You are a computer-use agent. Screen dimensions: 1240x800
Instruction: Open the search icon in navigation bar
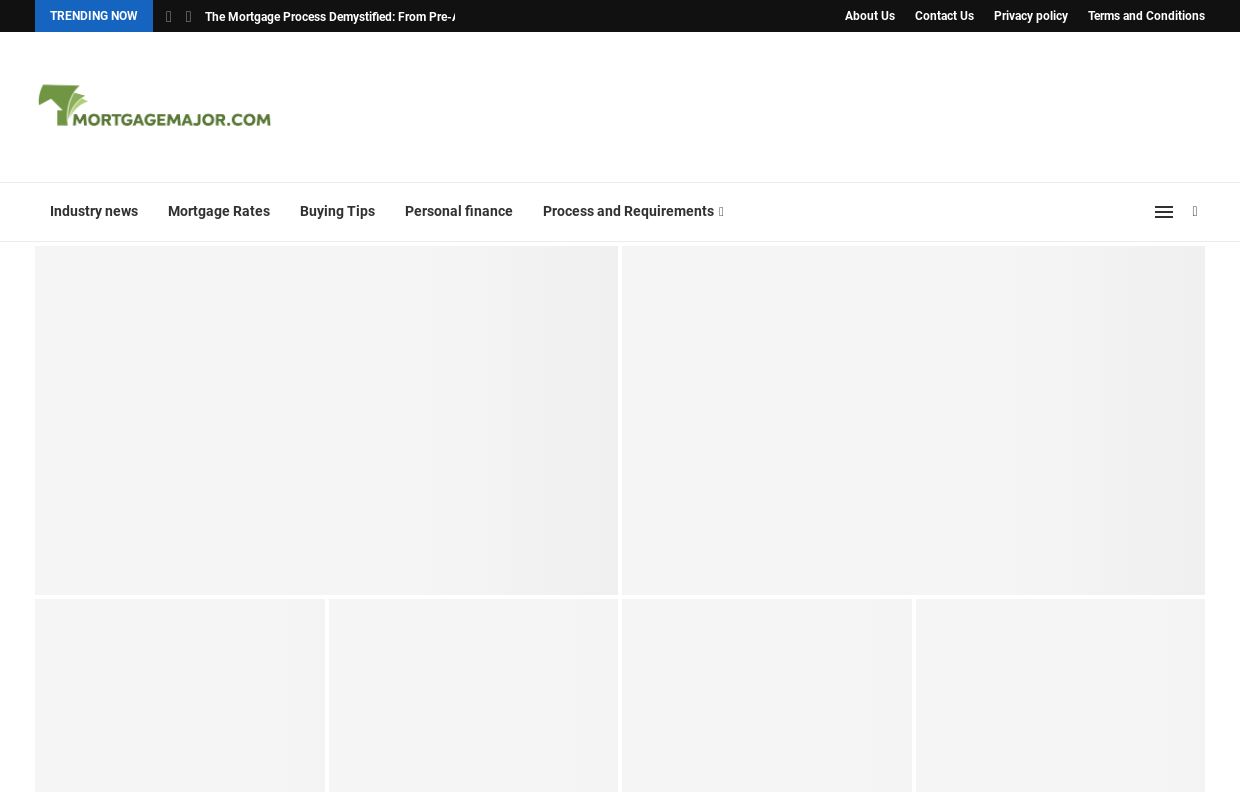tap(1195, 212)
